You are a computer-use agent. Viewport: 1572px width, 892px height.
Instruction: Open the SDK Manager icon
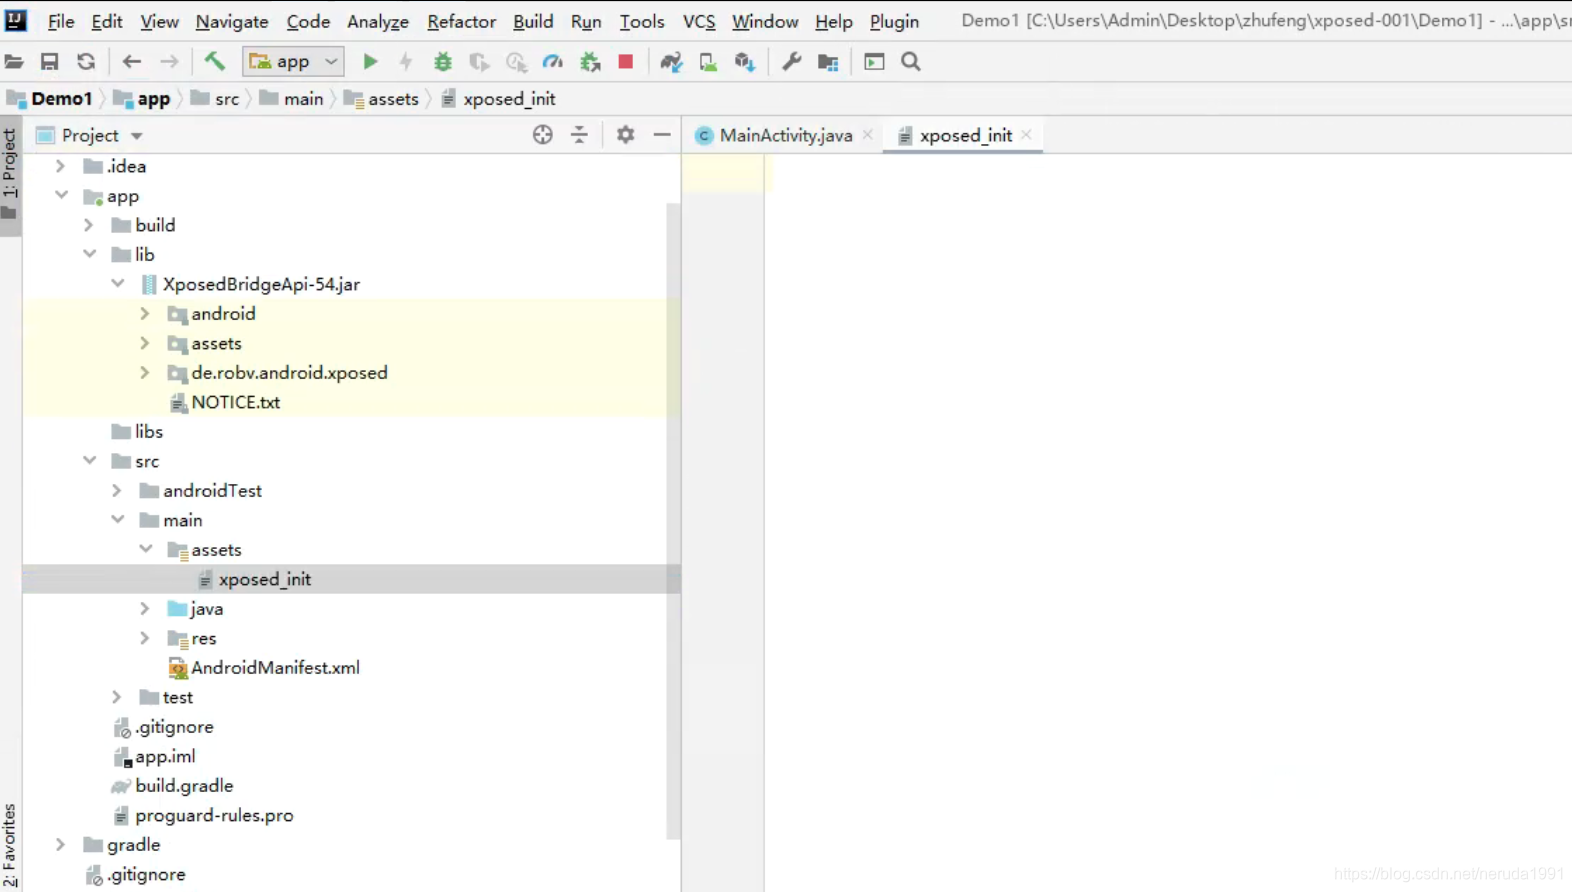coord(745,62)
